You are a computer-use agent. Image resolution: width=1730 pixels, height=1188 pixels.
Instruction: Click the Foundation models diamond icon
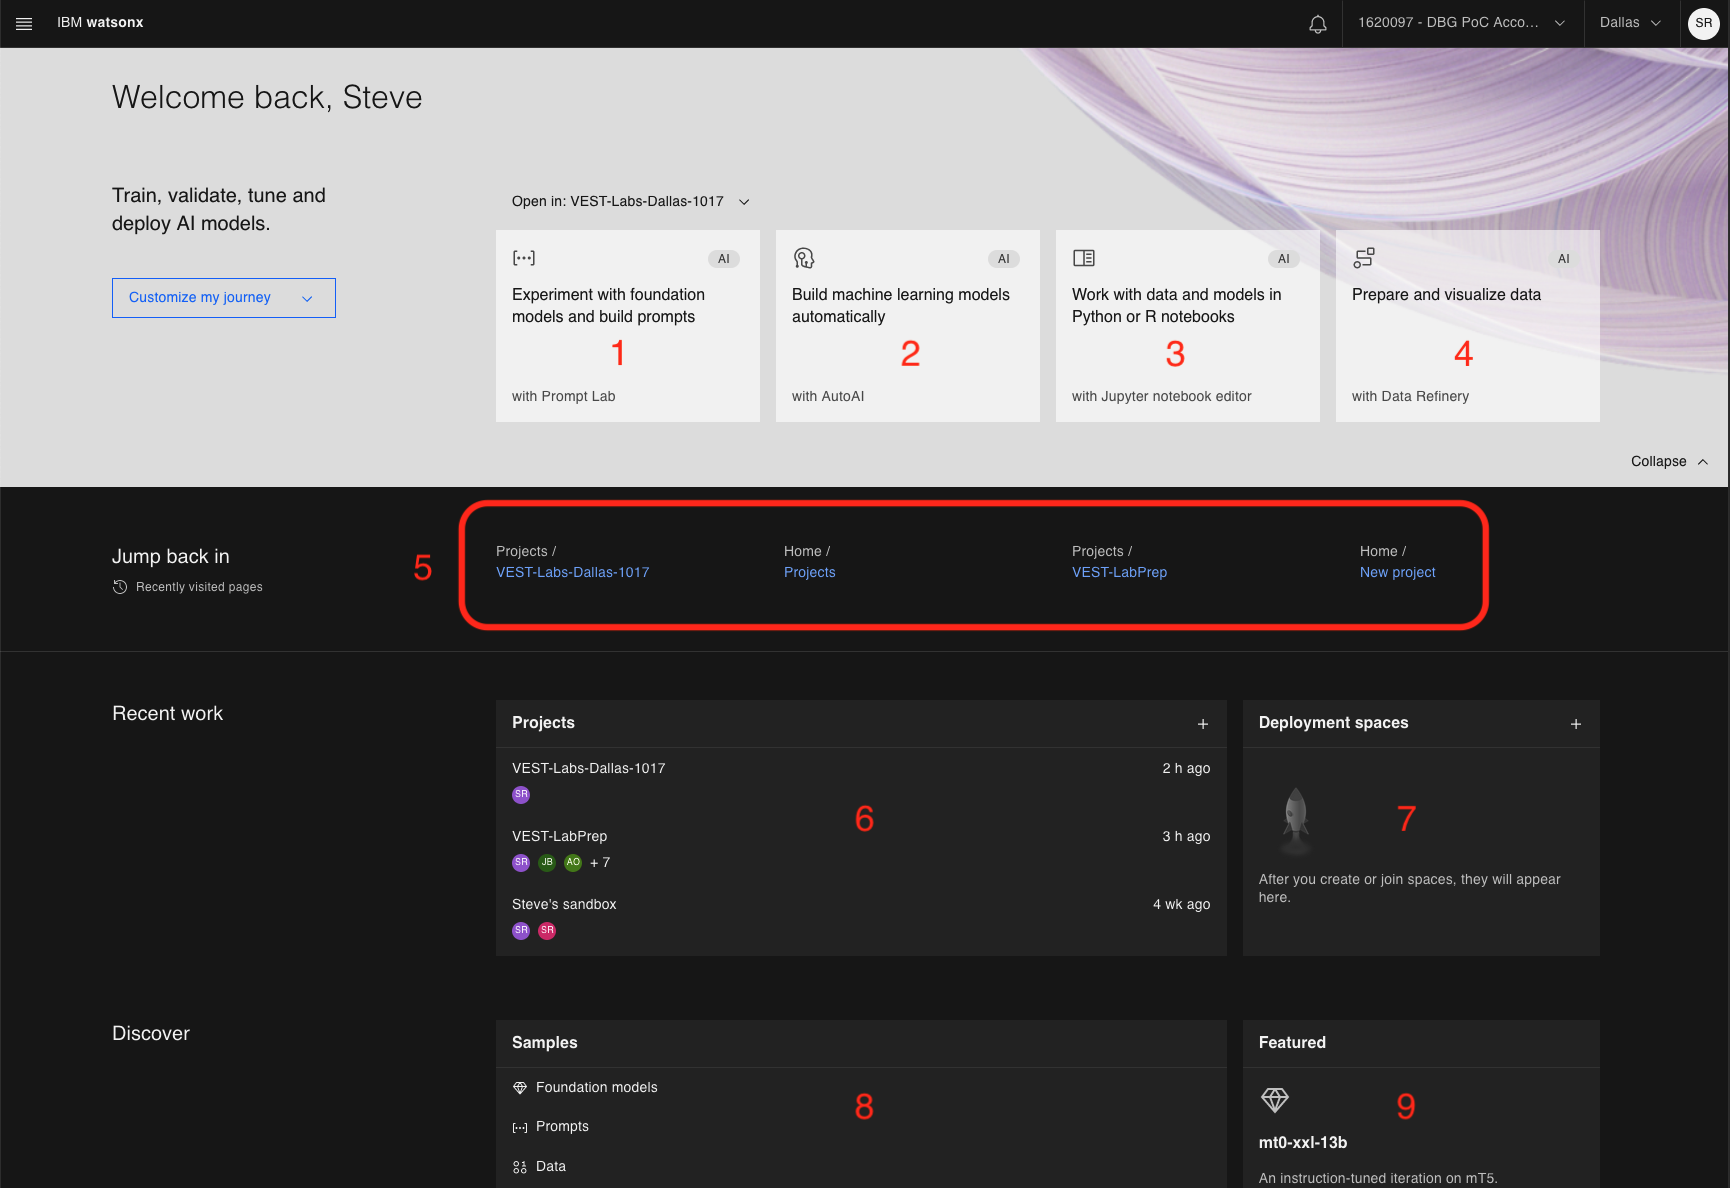[520, 1088]
